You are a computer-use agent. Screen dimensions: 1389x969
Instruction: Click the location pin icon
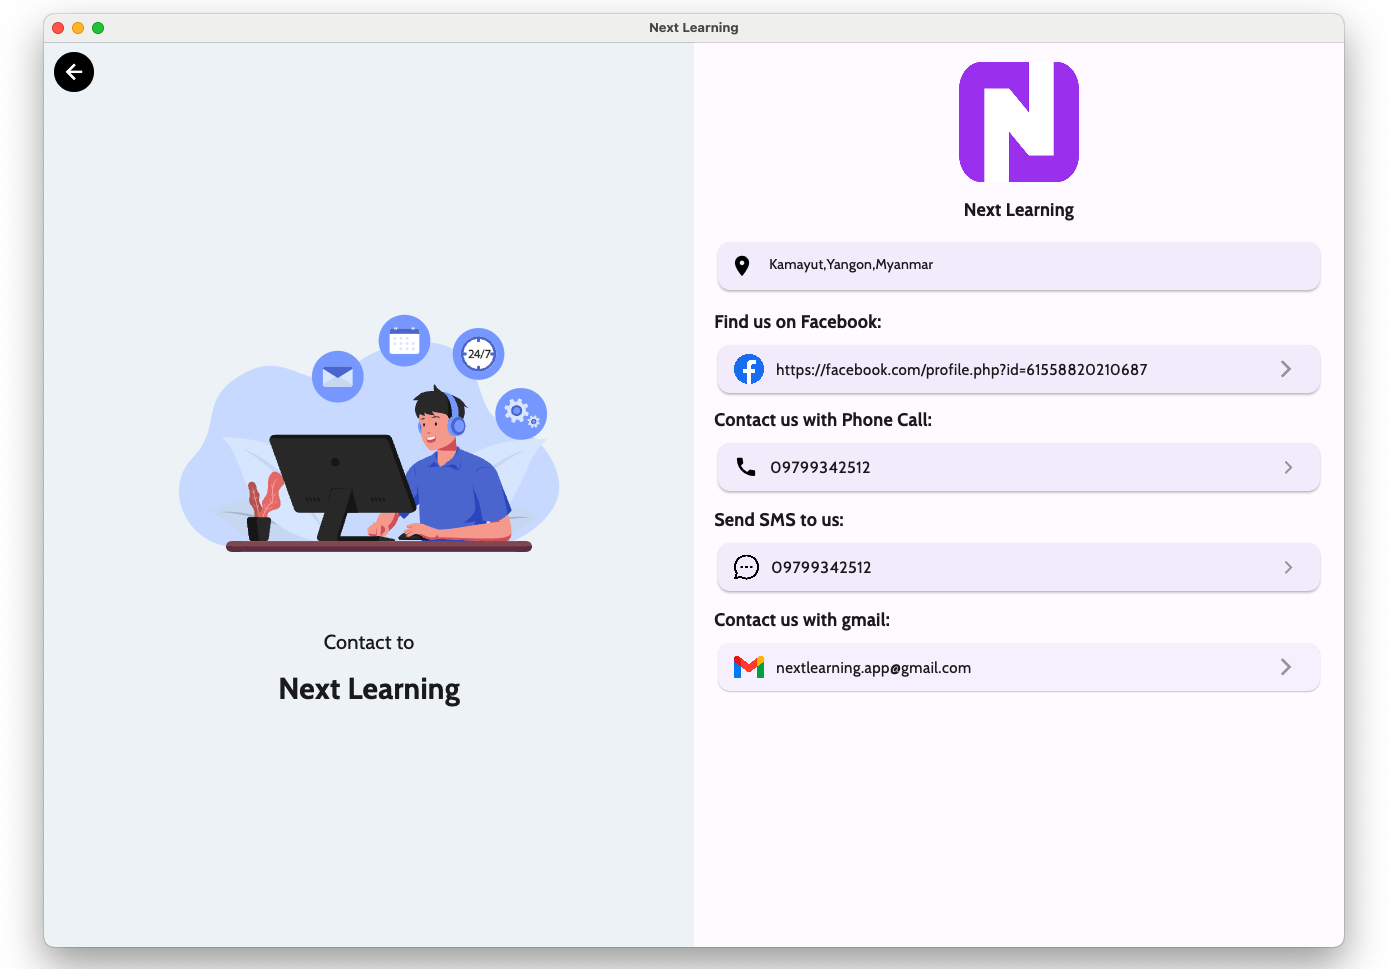tap(742, 266)
